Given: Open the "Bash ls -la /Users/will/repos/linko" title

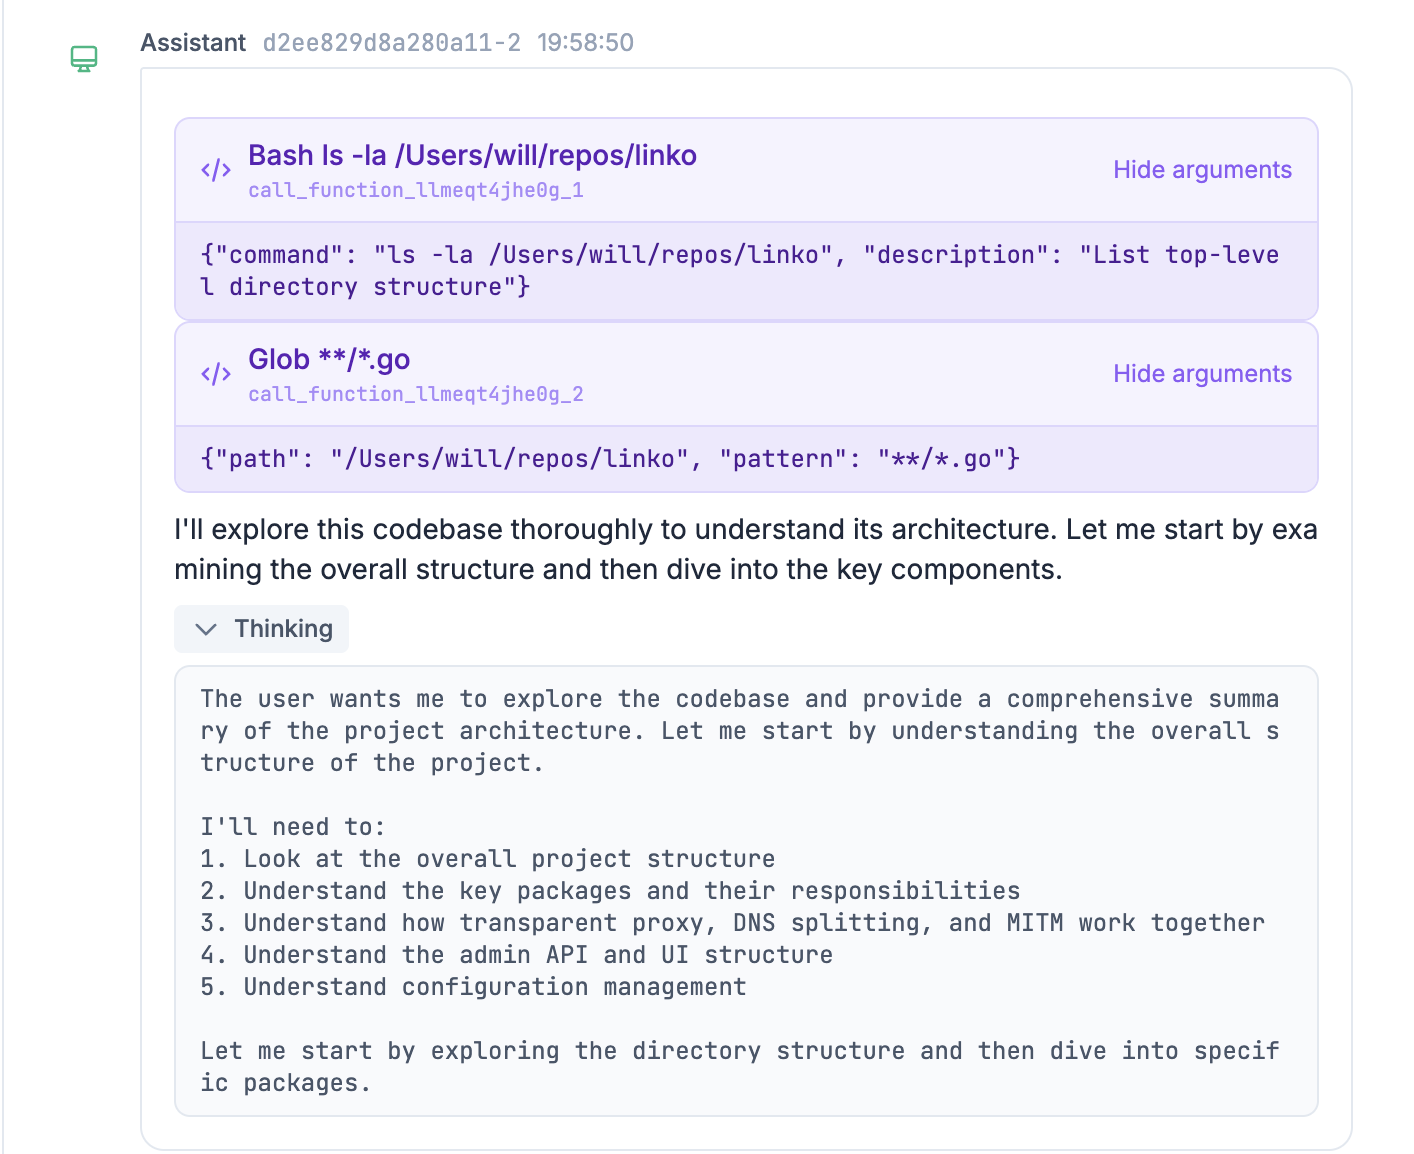Looking at the screenshot, I should (472, 156).
